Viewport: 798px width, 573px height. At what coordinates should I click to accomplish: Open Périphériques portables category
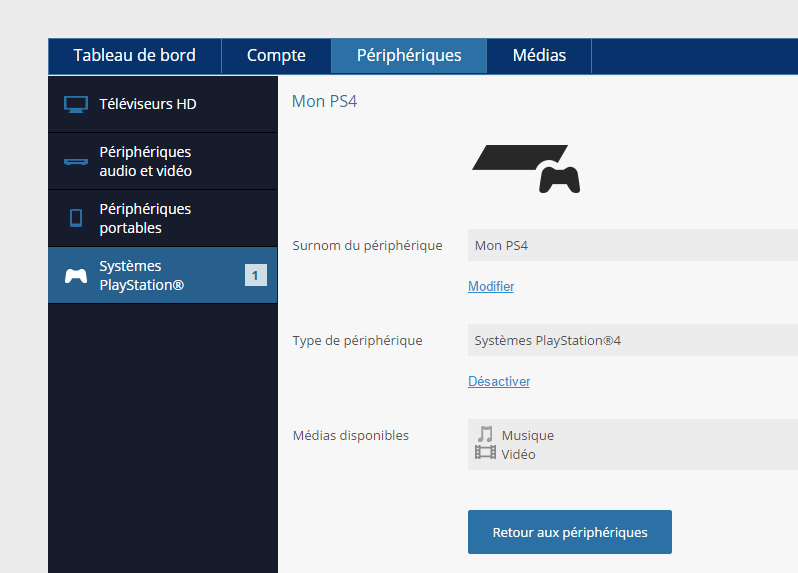point(163,218)
